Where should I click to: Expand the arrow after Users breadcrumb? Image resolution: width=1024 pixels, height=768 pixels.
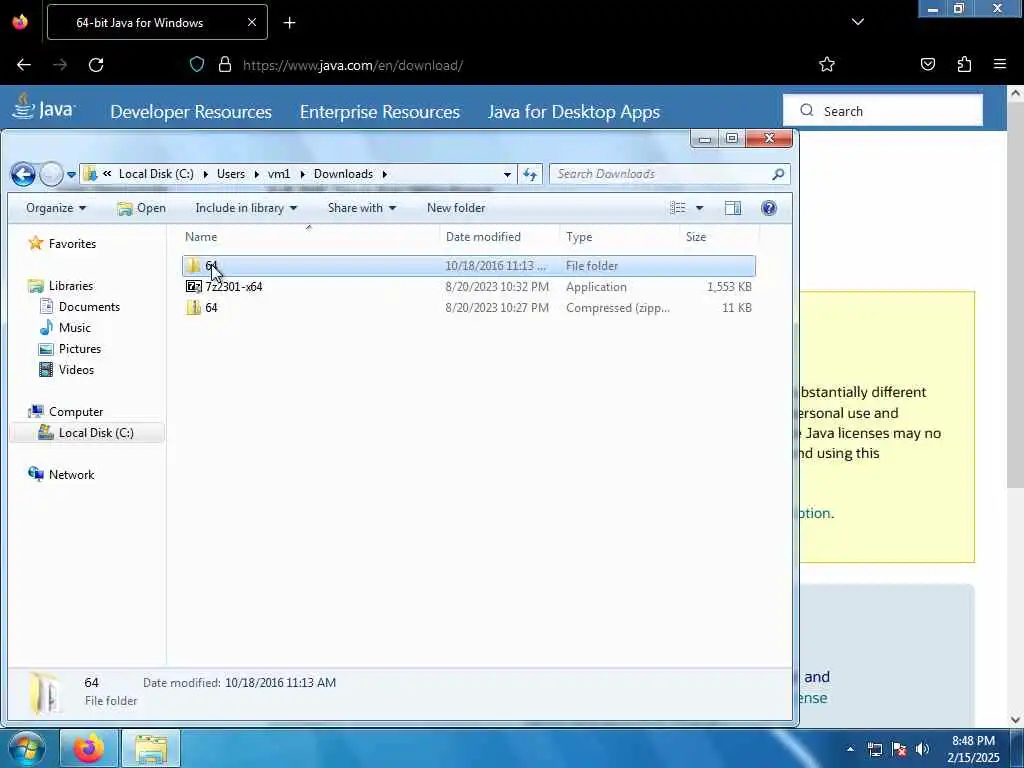click(256, 174)
